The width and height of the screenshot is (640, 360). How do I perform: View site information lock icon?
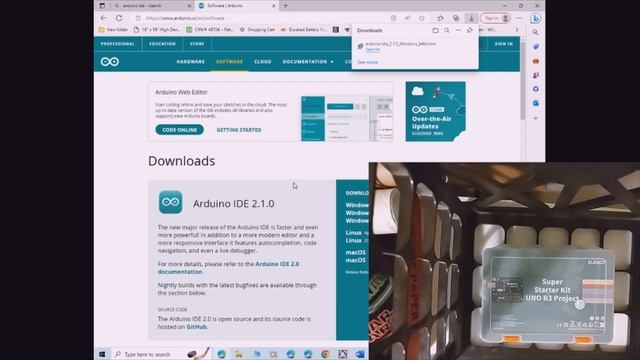138,18
